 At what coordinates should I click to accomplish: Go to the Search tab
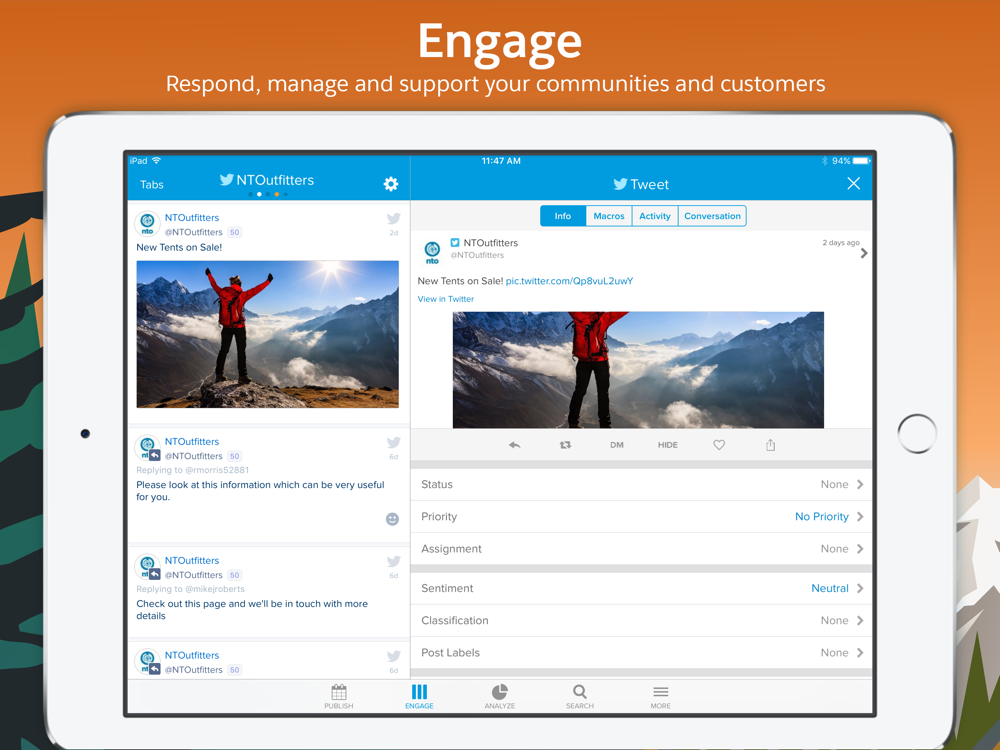coord(580,696)
